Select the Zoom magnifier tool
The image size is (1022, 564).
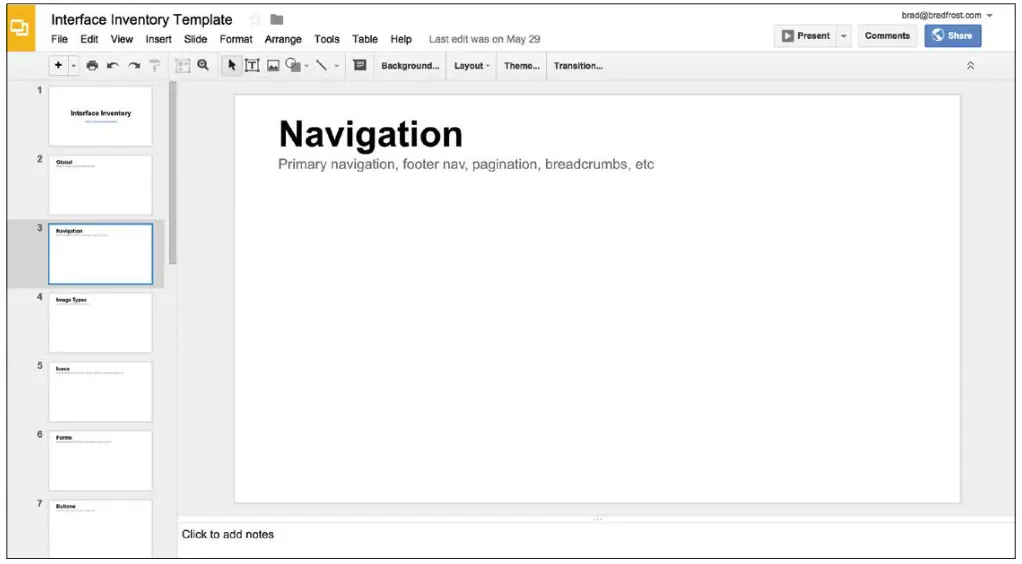coord(203,65)
